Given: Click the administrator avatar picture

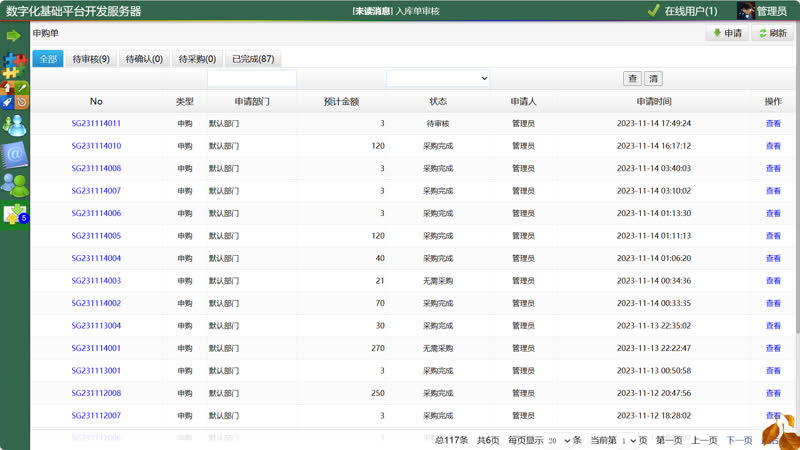Looking at the screenshot, I should 745,11.
